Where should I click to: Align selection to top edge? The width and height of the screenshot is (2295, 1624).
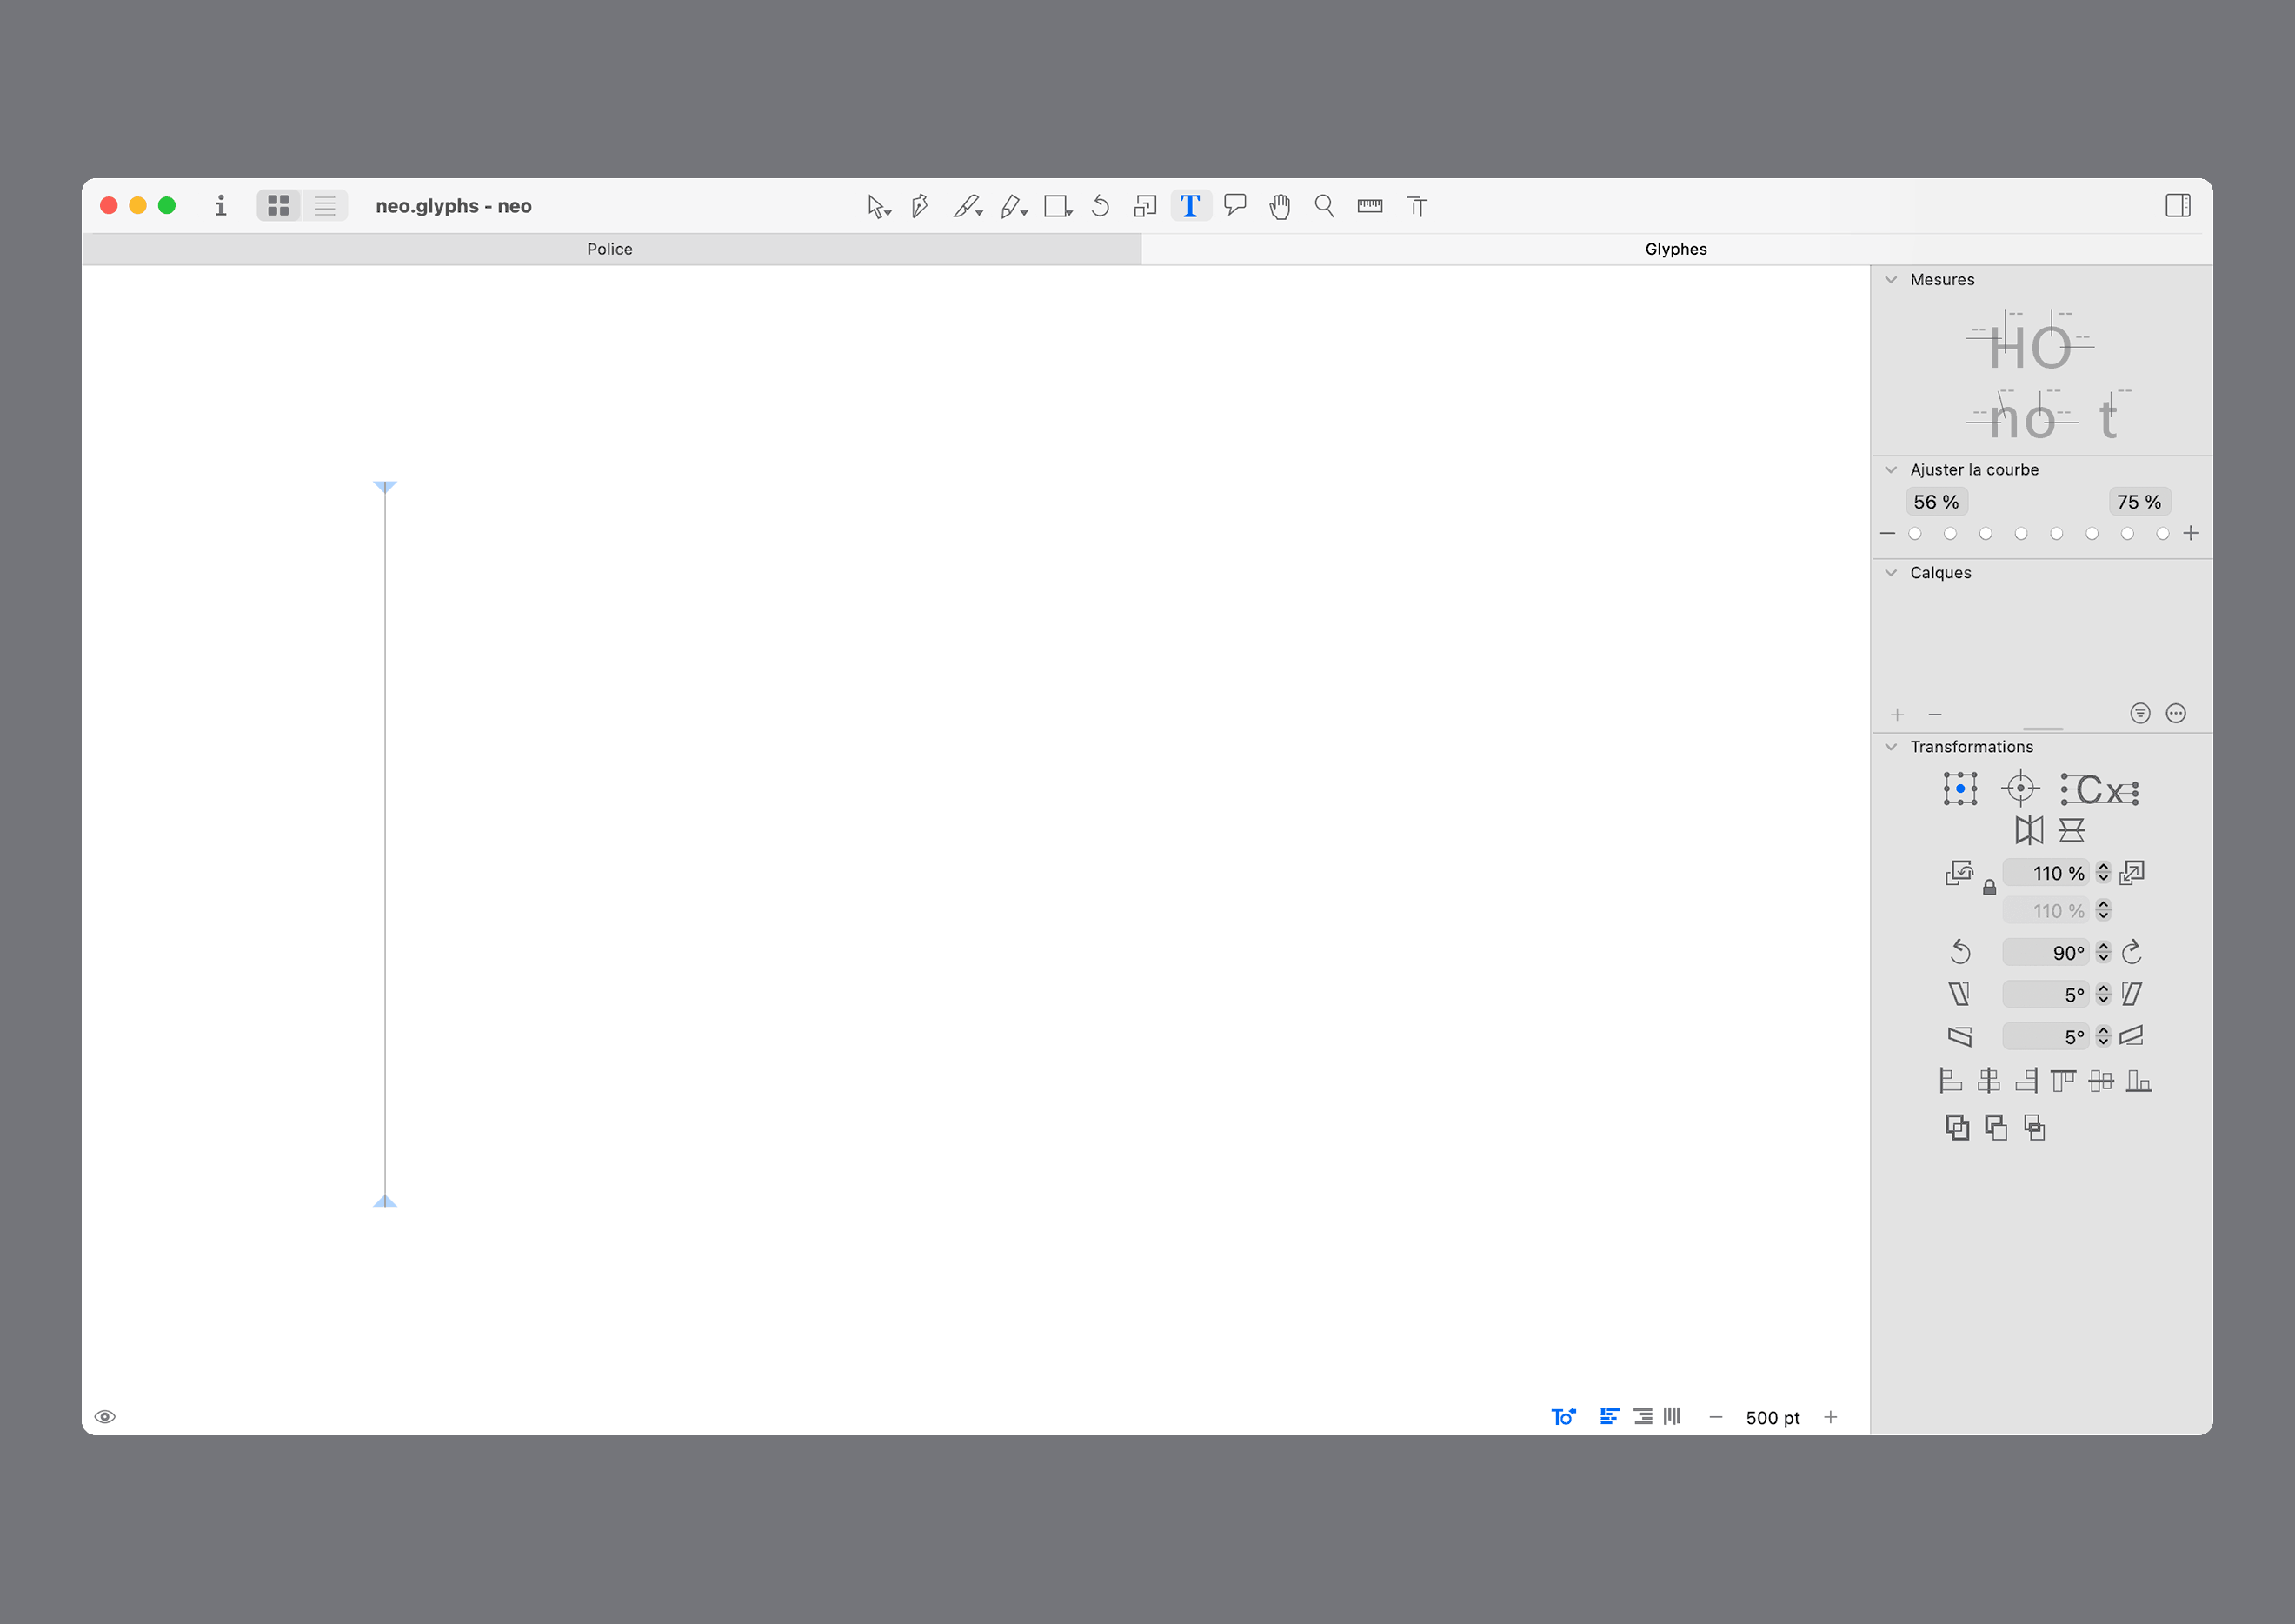click(x=2063, y=1081)
